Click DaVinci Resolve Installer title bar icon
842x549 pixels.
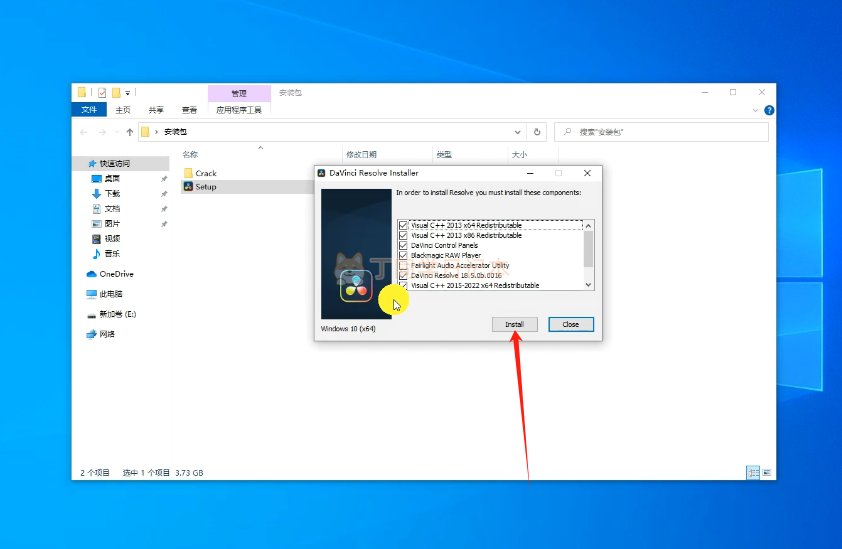coord(322,173)
